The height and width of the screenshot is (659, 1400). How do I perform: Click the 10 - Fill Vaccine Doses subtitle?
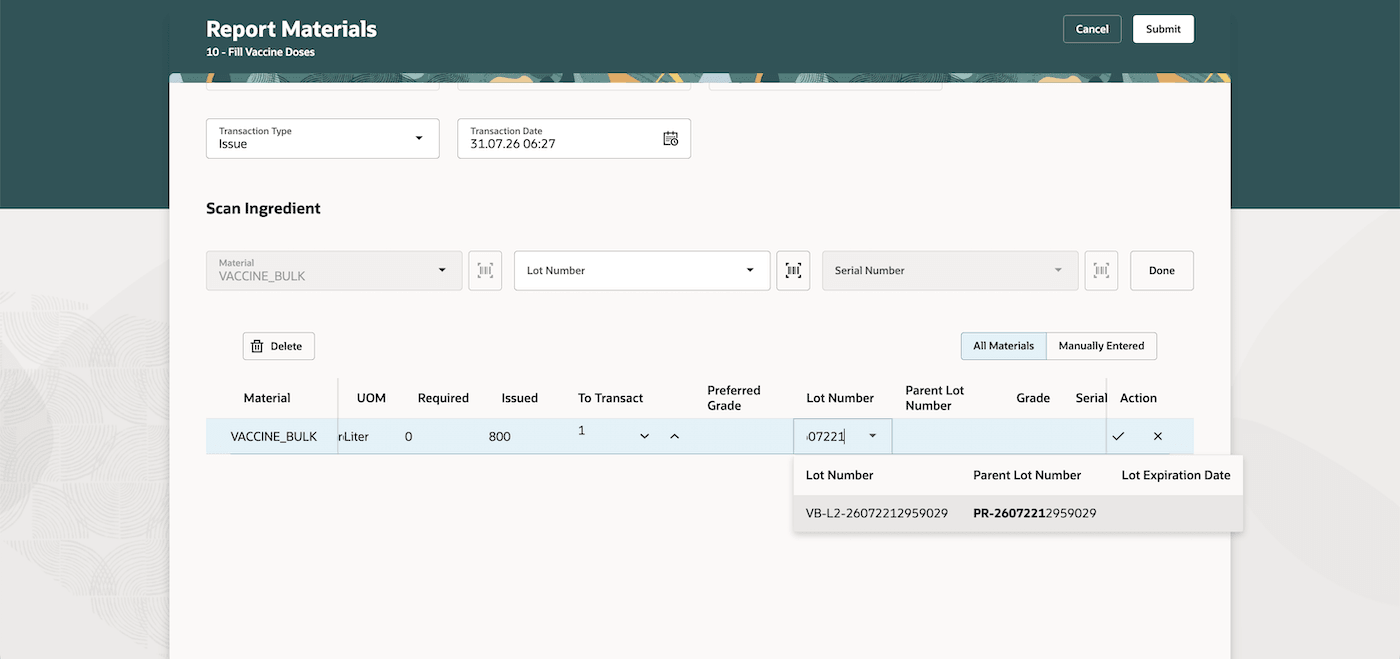coord(260,52)
